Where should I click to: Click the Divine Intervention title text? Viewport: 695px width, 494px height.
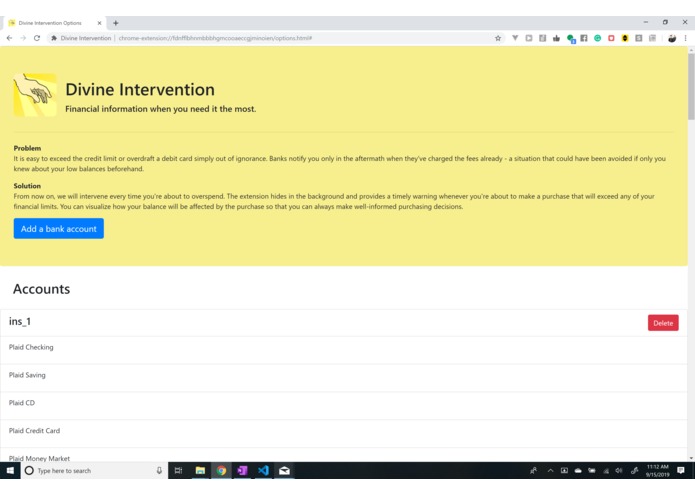(x=140, y=89)
